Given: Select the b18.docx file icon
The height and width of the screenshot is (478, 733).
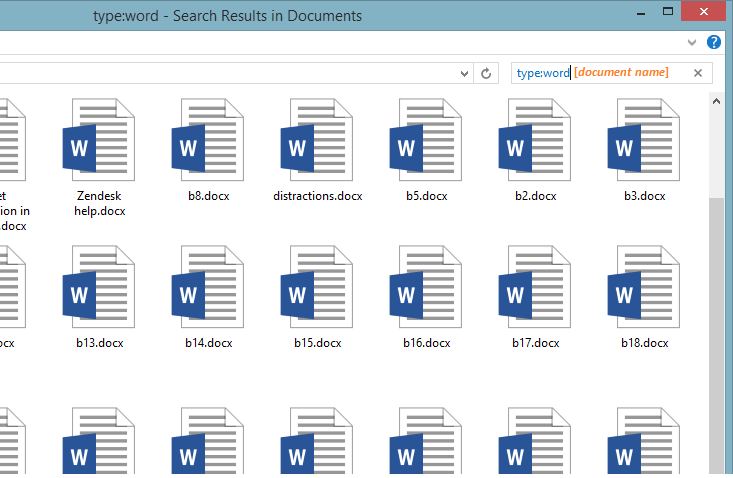Looking at the screenshot, I should [643, 286].
